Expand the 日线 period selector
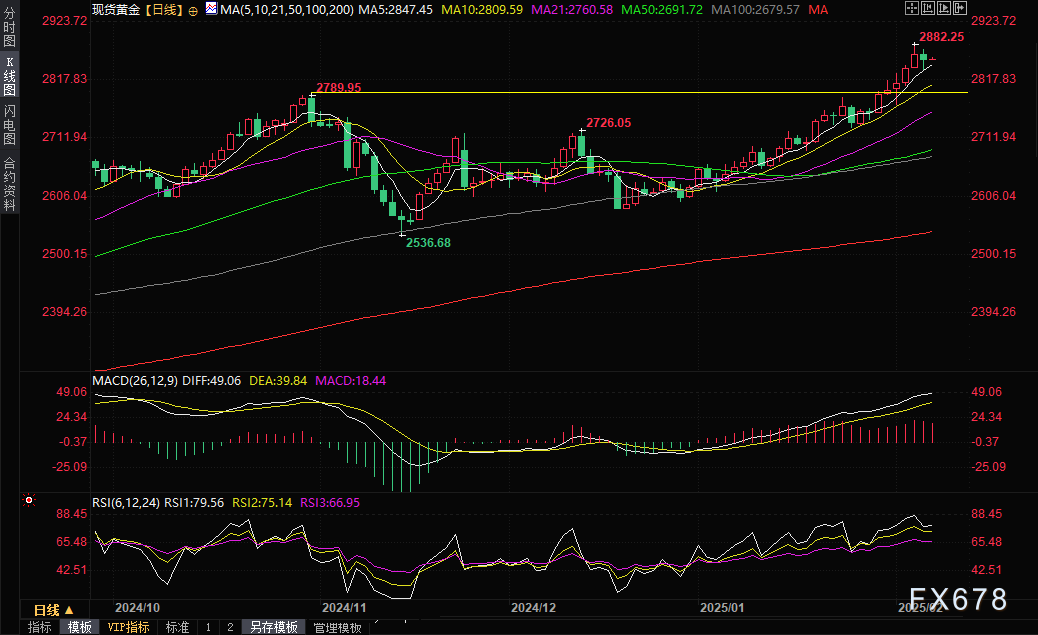 (x=52, y=610)
